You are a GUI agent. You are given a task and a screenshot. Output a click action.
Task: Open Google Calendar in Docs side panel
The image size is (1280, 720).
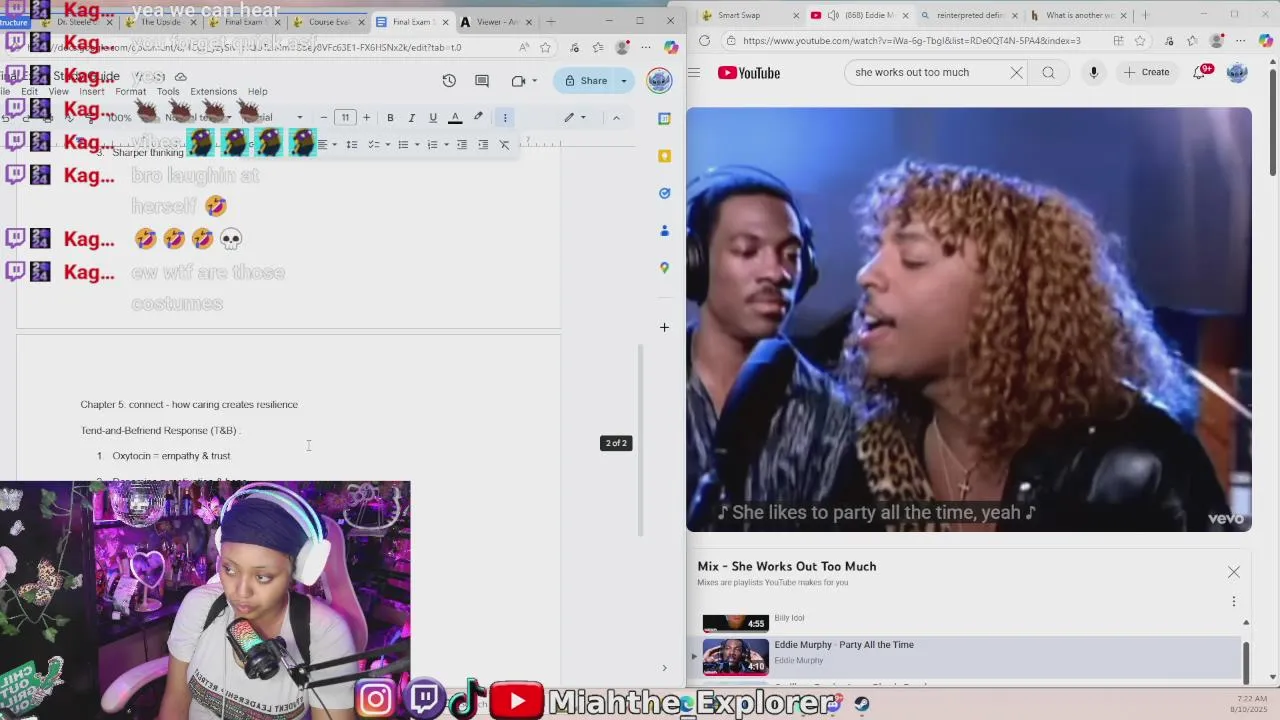[x=664, y=119]
